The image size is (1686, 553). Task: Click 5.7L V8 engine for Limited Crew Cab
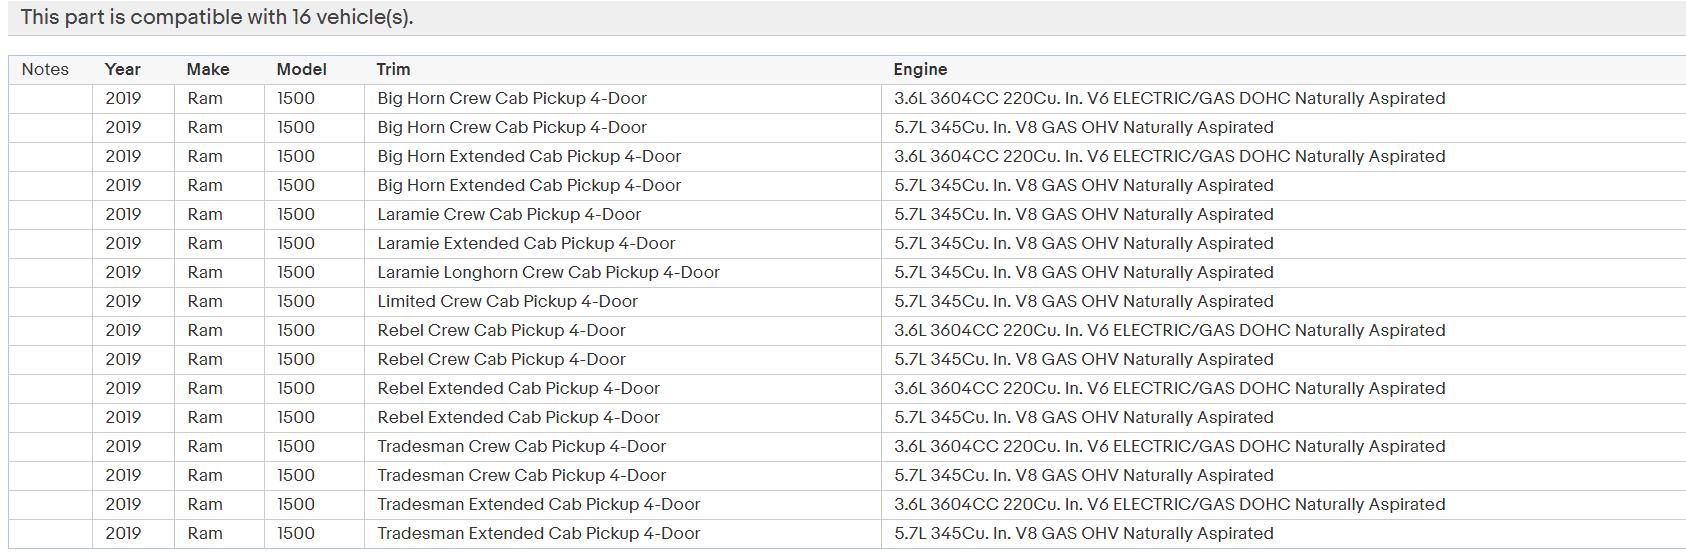point(1083,301)
